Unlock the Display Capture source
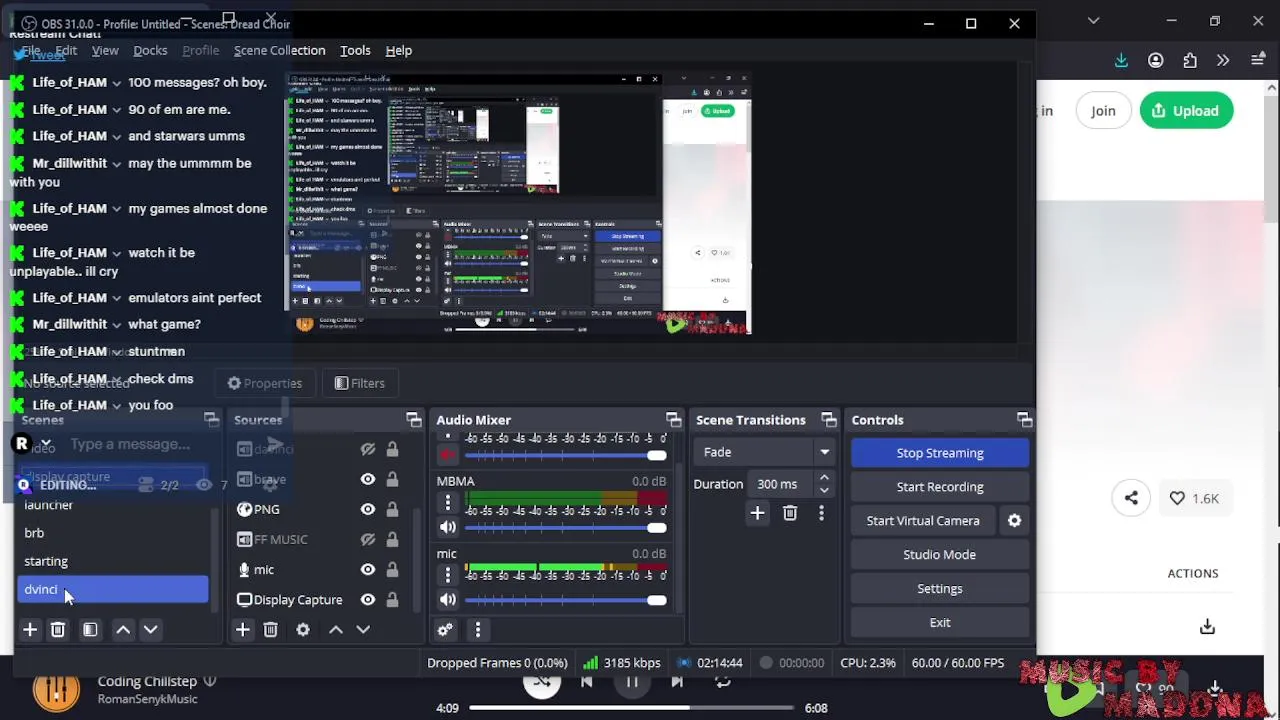This screenshot has width=1280, height=720. pyautogui.click(x=392, y=600)
